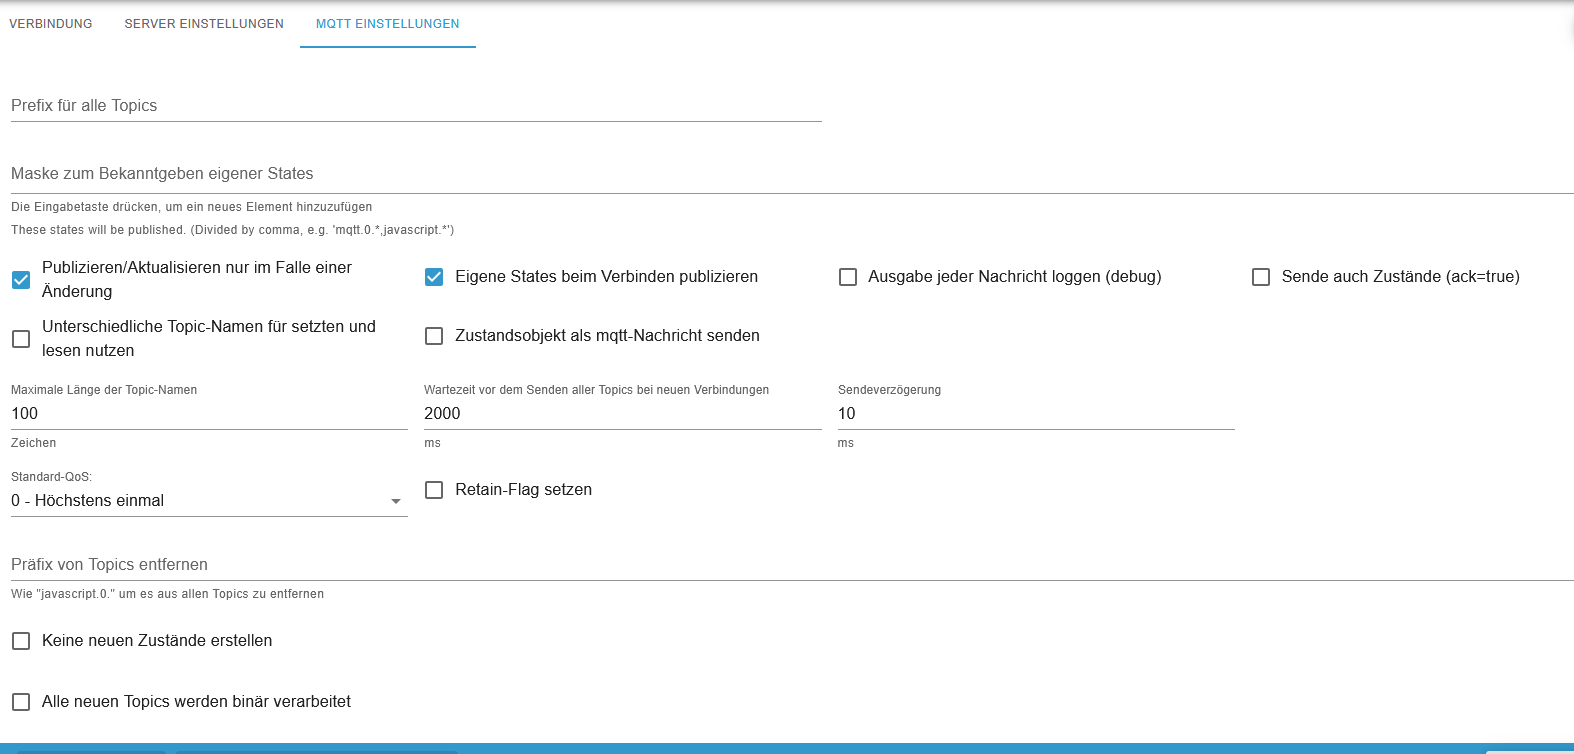Tick Zustandsobjekt als mqtt-Nachricht senden

(434, 336)
